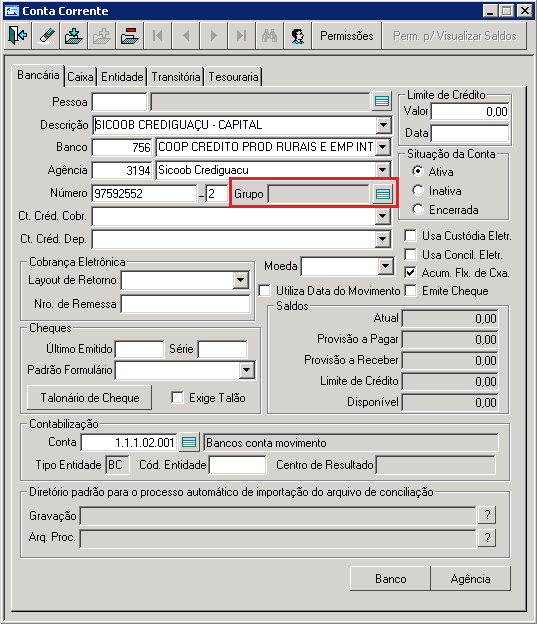
Task: Click the Arq. Proc. browse question button
Action: [x=487, y=538]
